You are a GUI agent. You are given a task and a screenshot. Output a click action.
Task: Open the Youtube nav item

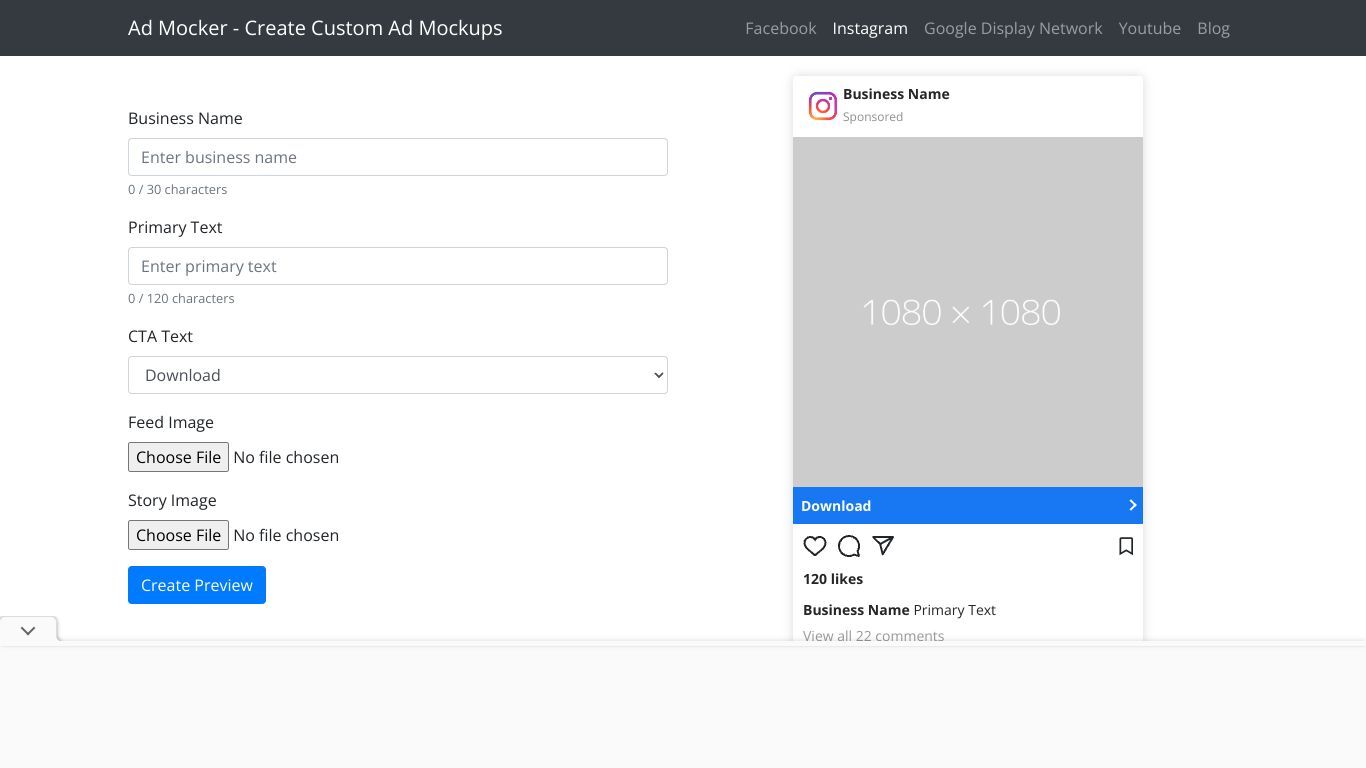(1150, 28)
